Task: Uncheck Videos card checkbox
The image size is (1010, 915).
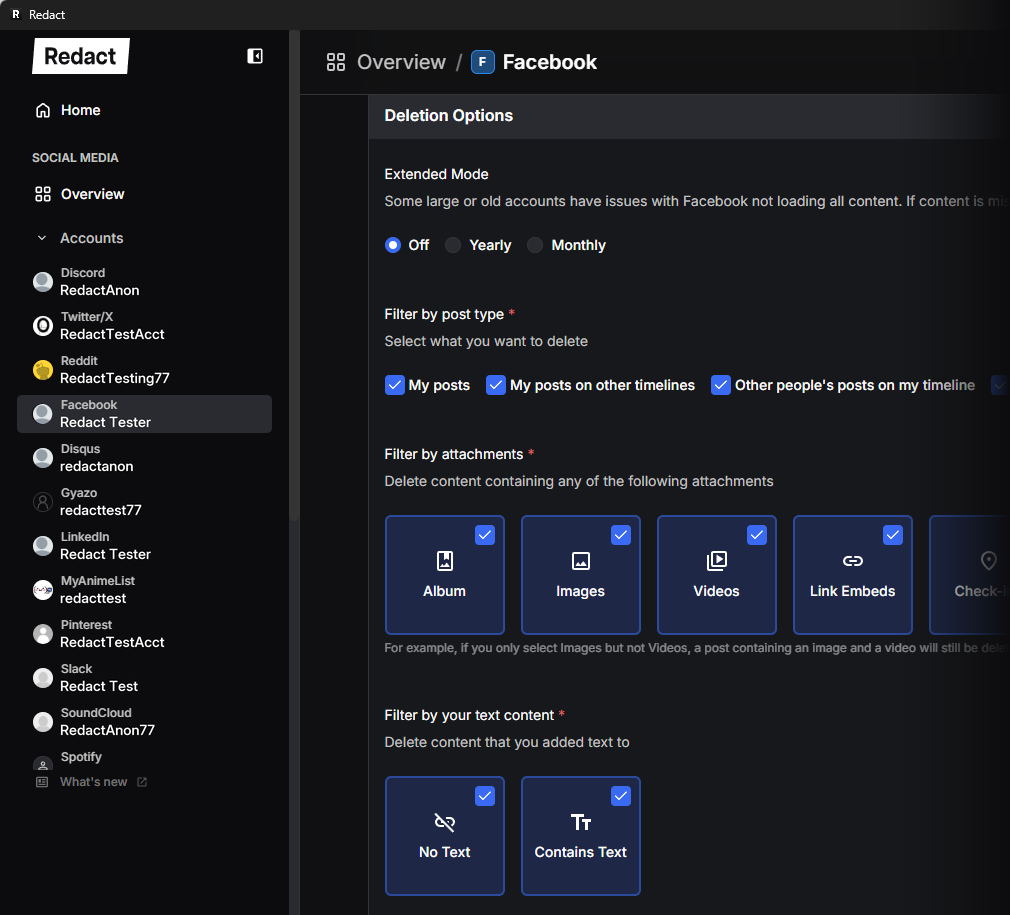Action: [756, 535]
